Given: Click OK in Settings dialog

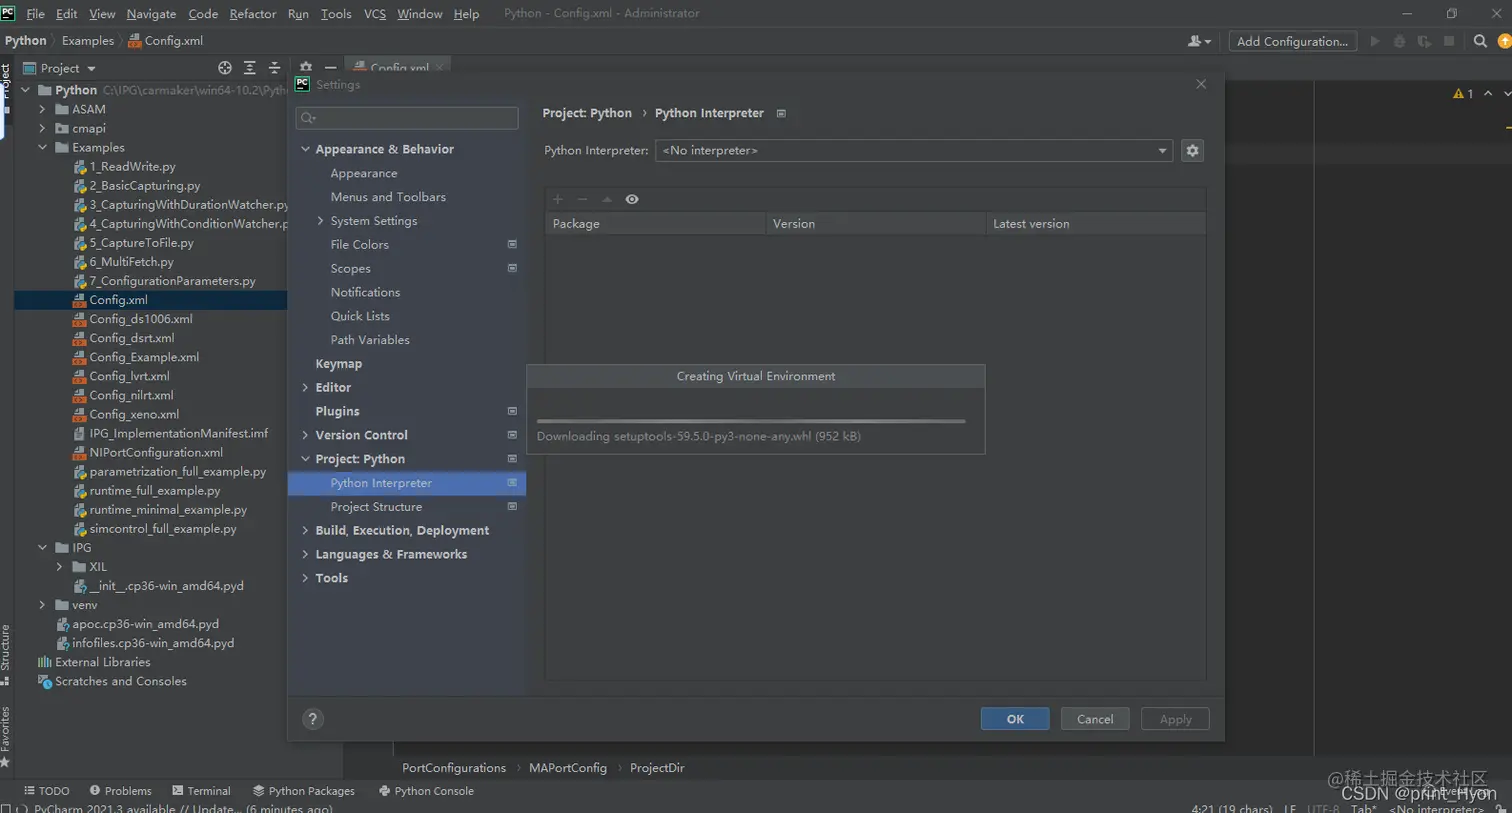Looking at the screenshot, I should tap(1015, 719).
